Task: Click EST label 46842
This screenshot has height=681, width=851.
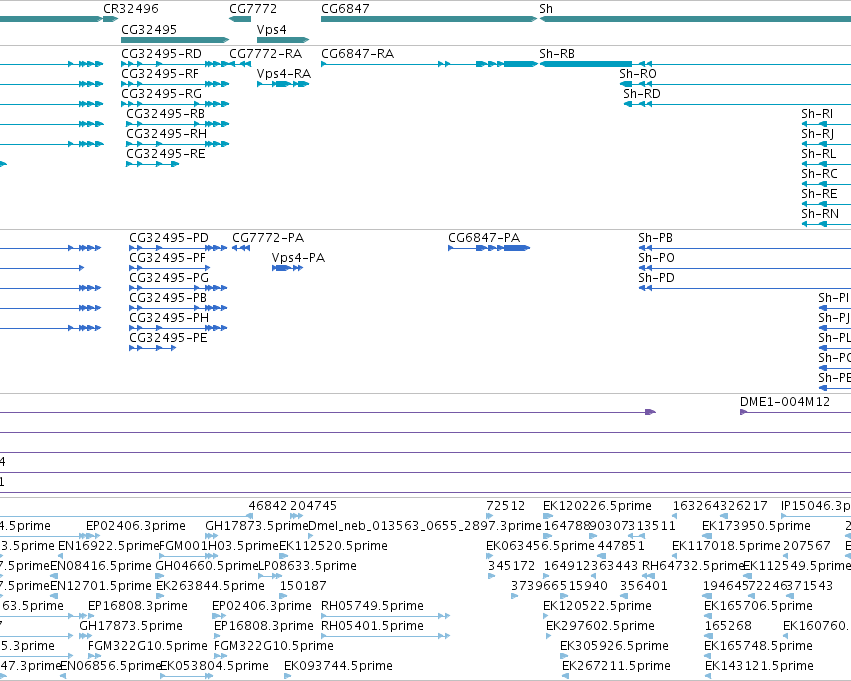Action: [268, 506]
